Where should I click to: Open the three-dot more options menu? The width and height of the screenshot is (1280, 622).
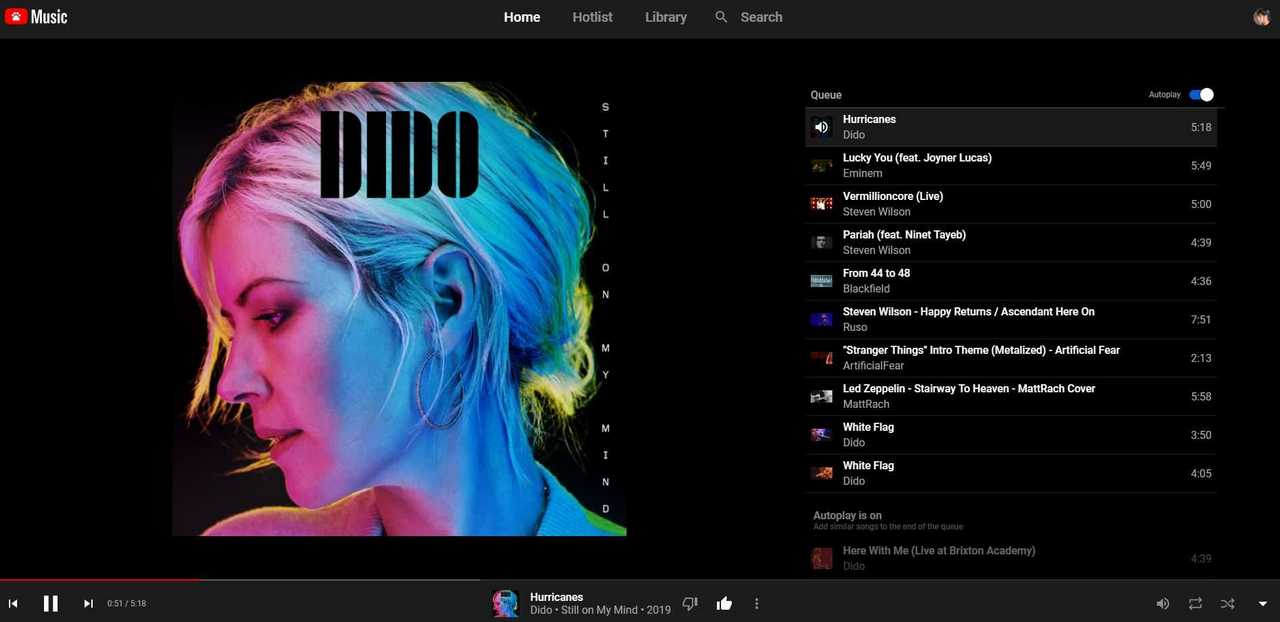756,603
